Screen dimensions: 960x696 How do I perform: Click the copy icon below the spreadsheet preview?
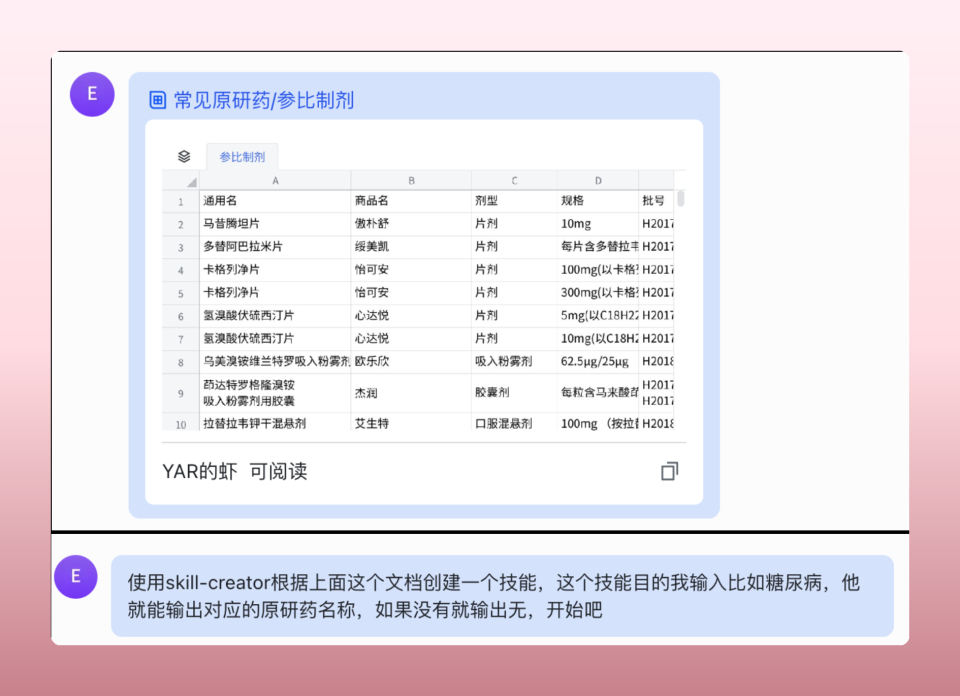(669, 471)
